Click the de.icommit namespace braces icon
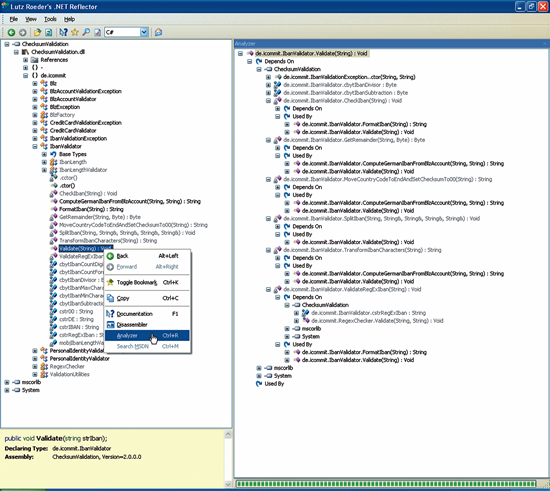The width and height of the screenshot is (550, 491). coord(35,75)
